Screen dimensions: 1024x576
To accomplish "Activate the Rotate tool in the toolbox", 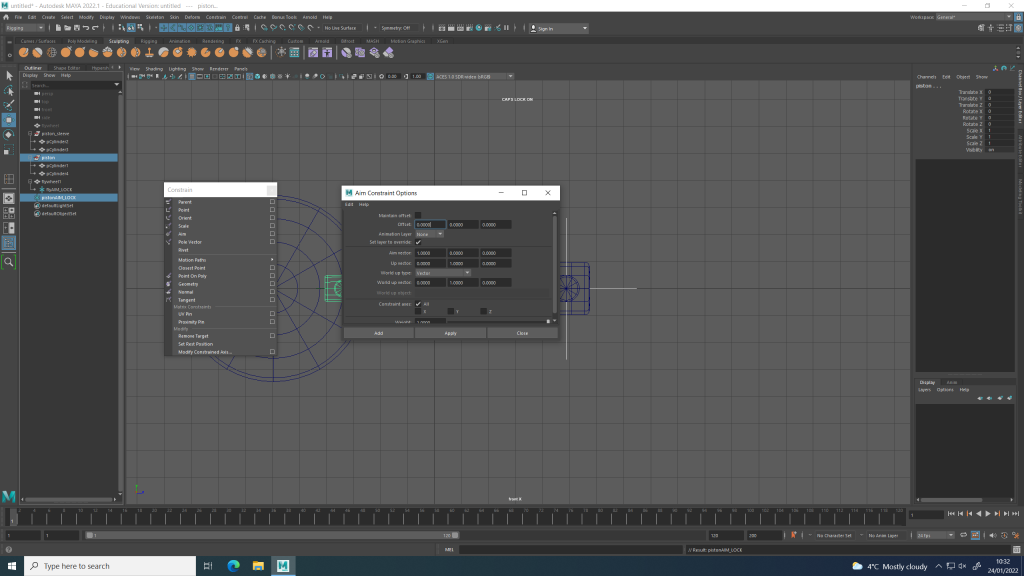I will point(8,135).
